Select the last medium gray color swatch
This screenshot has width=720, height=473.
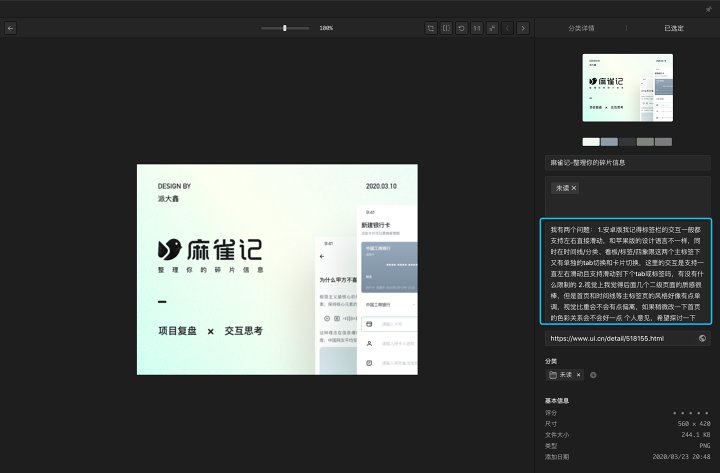(663, 142)
